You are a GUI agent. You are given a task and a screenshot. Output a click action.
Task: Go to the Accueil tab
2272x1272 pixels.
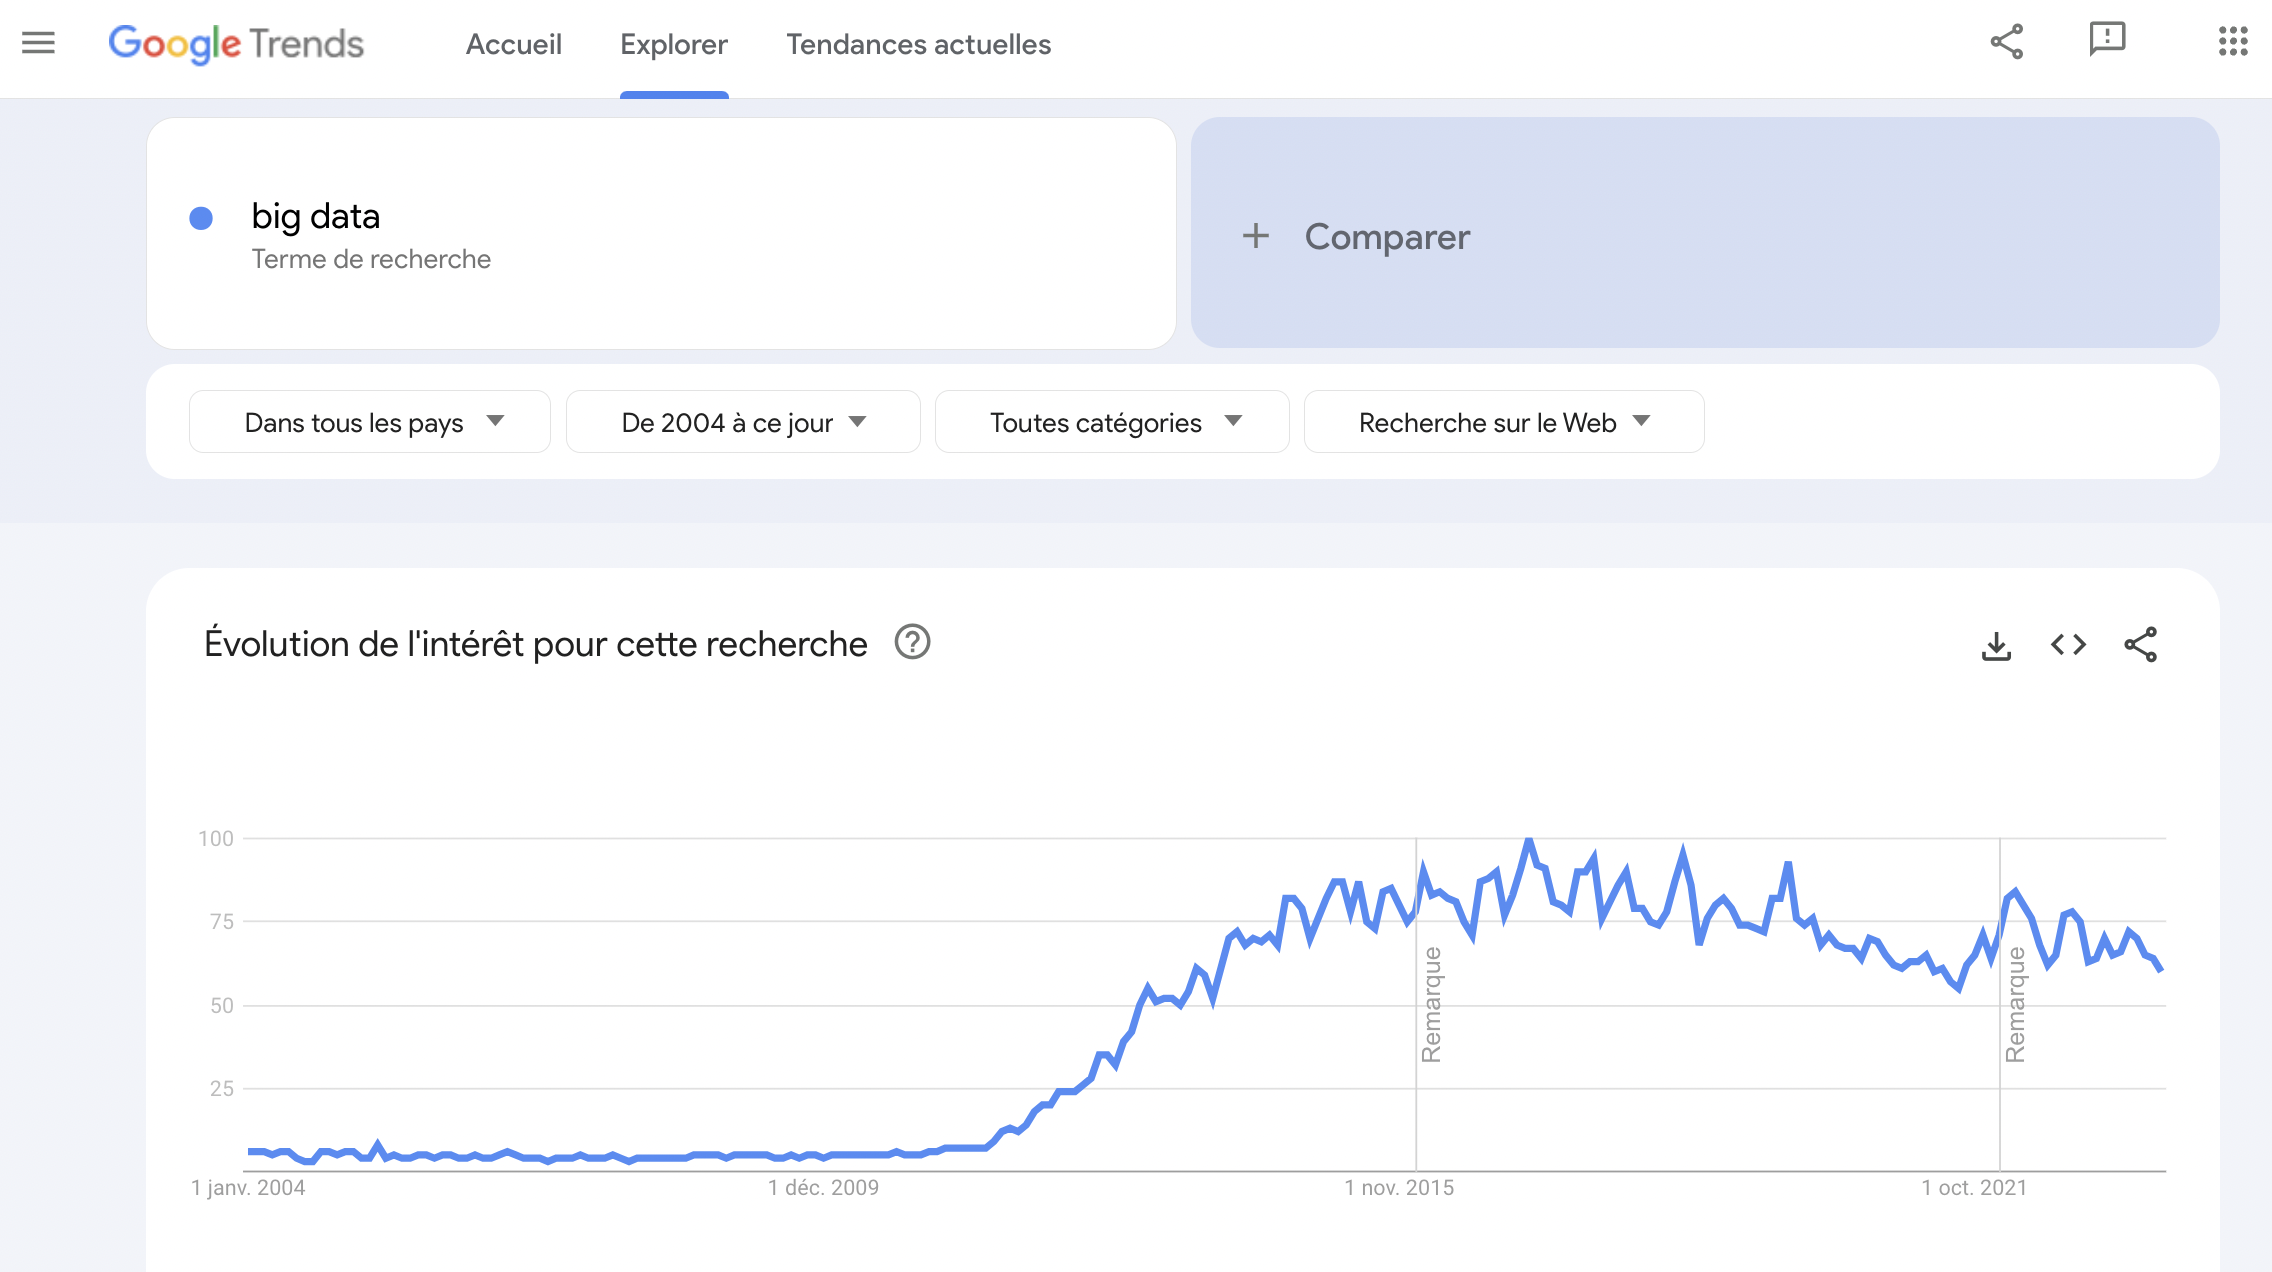coord(514,45)
